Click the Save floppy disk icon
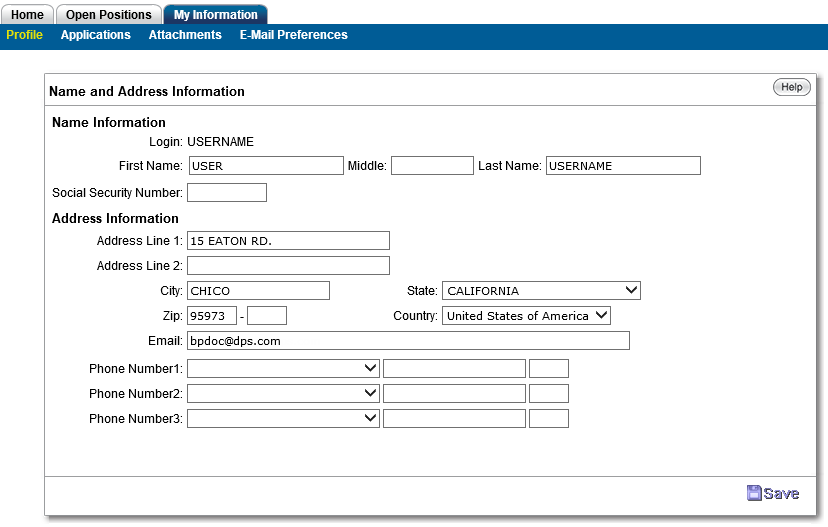Viewport: 828px width, 527px height. click(x=754, y=493)
